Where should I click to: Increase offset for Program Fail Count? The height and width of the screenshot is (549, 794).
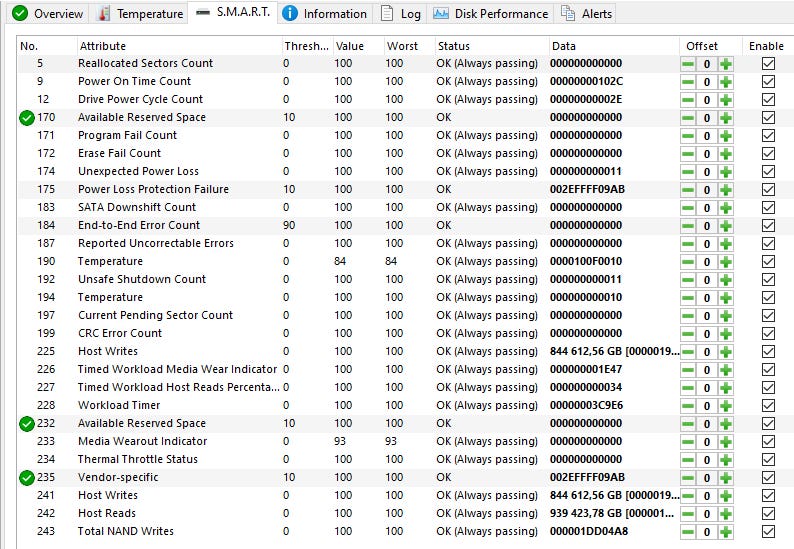pyautogui.click(x=726, y=136)
